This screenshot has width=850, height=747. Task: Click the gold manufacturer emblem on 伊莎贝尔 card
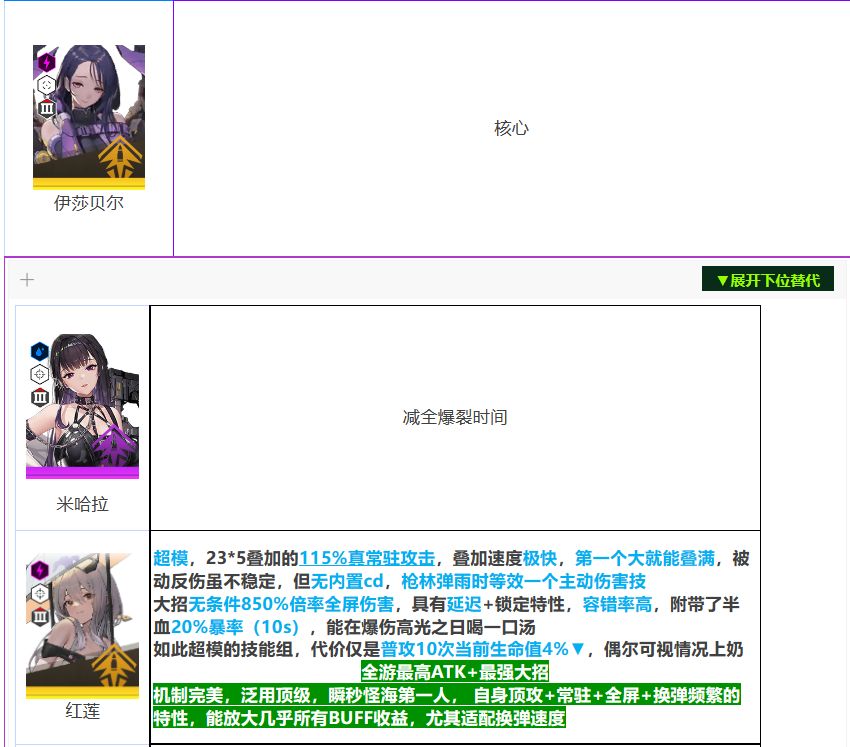[120, 157]
